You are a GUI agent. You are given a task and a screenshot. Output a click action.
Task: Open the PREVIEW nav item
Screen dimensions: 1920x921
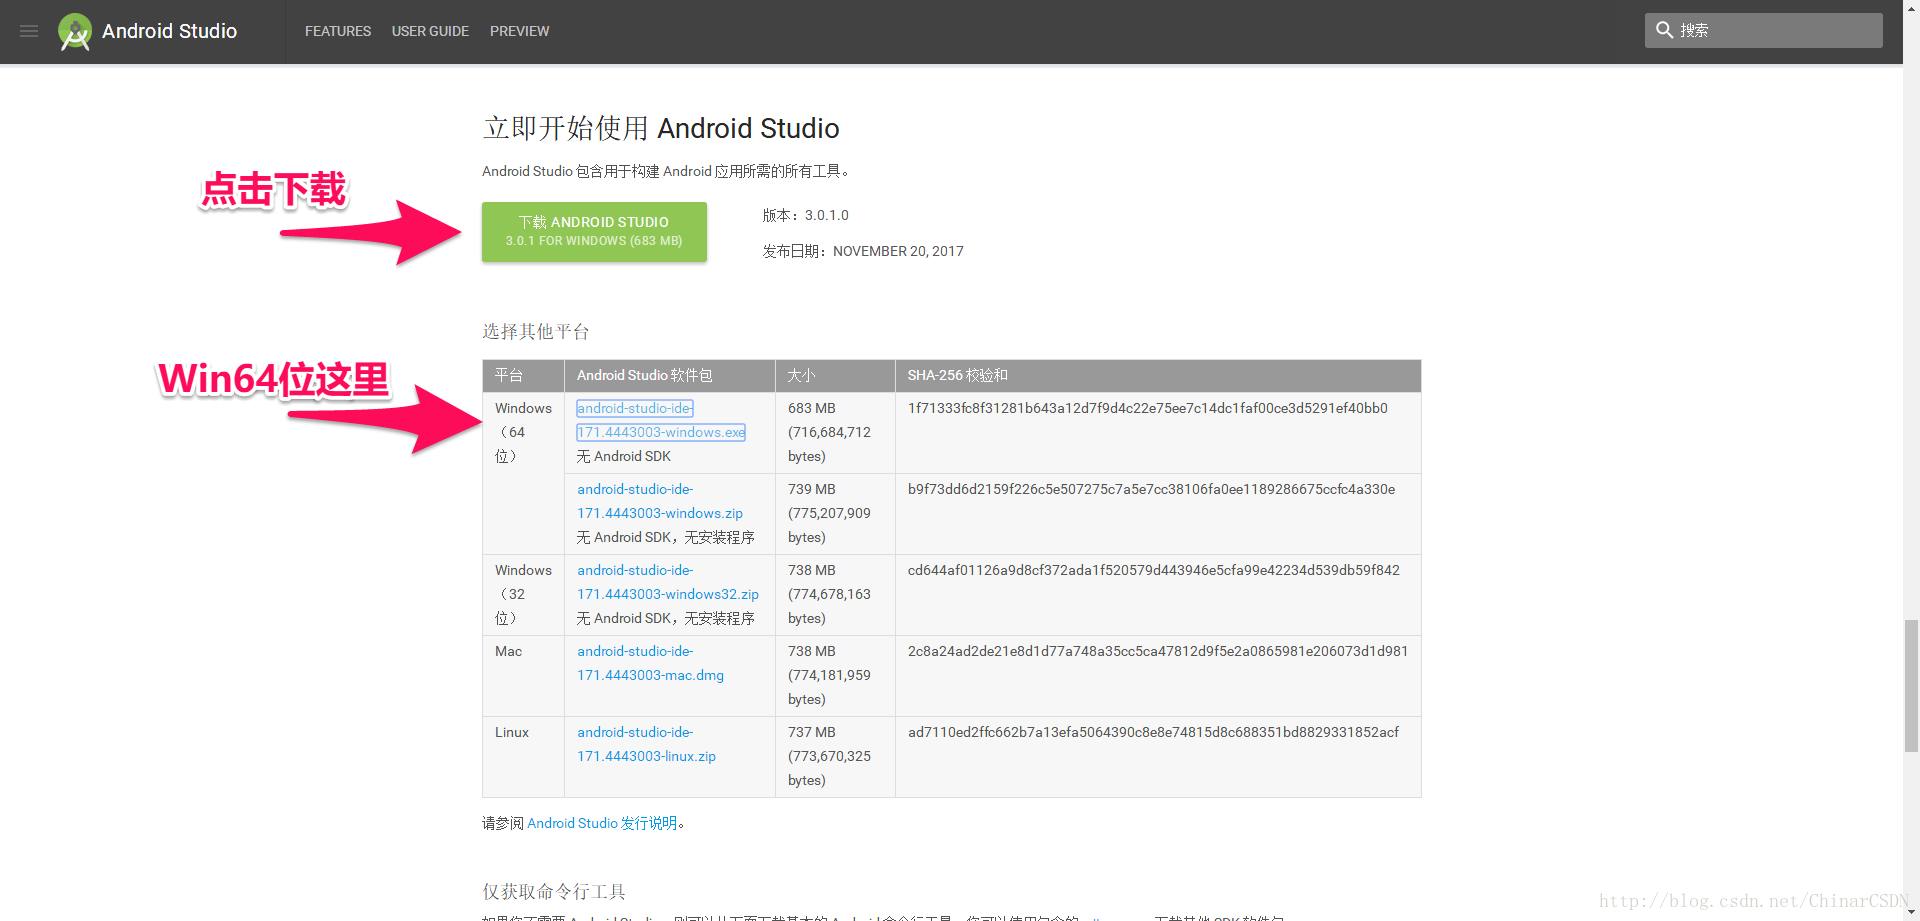pos(519,31)
